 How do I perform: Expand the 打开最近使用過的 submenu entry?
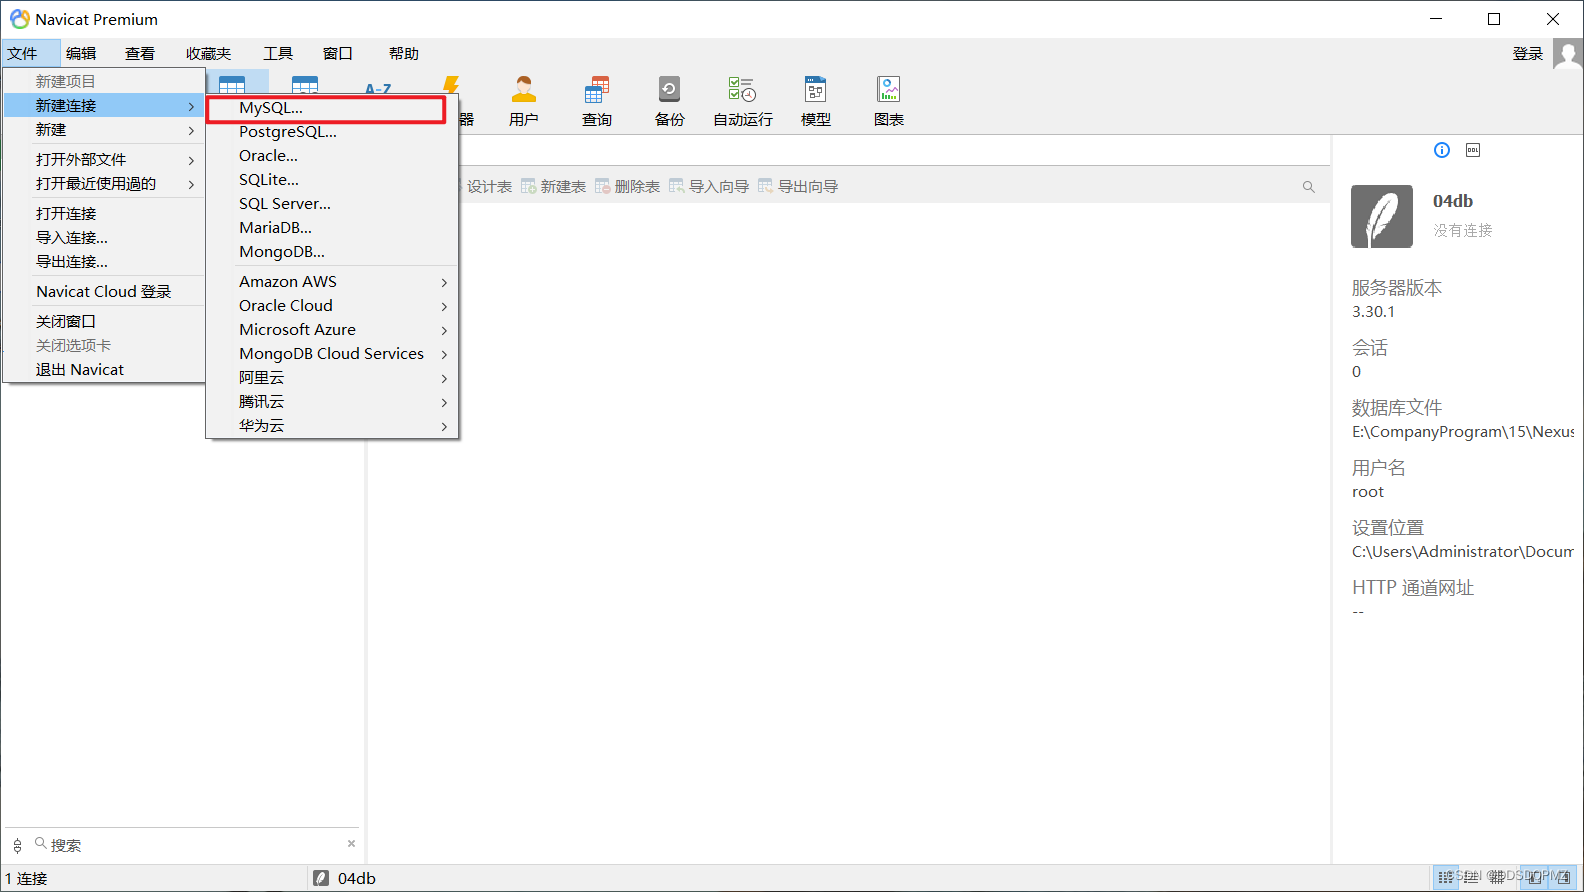pos(105,184)
